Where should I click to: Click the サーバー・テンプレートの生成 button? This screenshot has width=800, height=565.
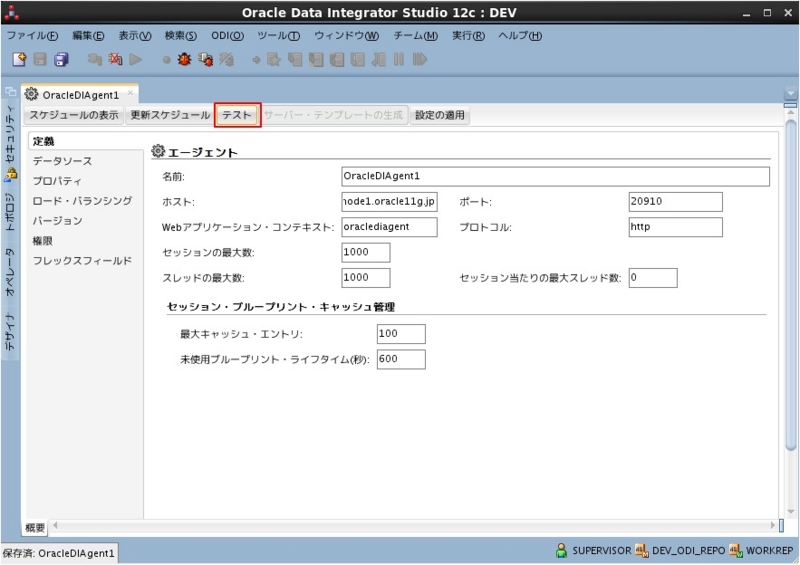(334, 115)
